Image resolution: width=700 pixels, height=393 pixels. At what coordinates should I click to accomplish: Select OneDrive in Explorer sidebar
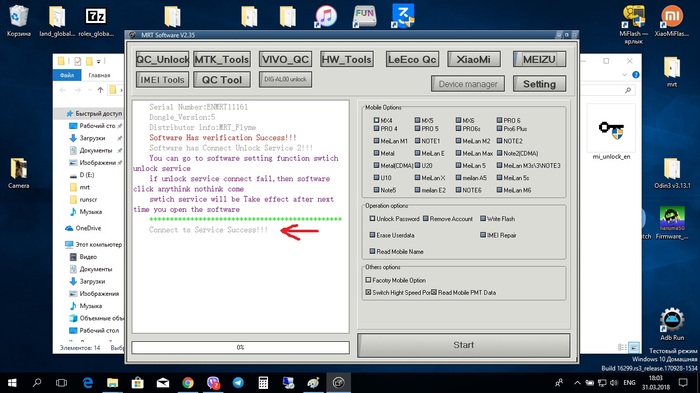(89, 228)
